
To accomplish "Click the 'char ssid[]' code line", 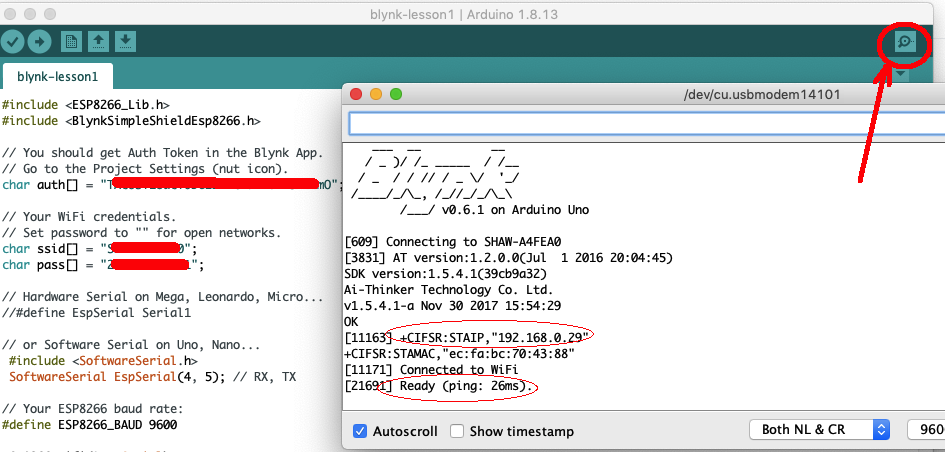I will click(99, 249).
